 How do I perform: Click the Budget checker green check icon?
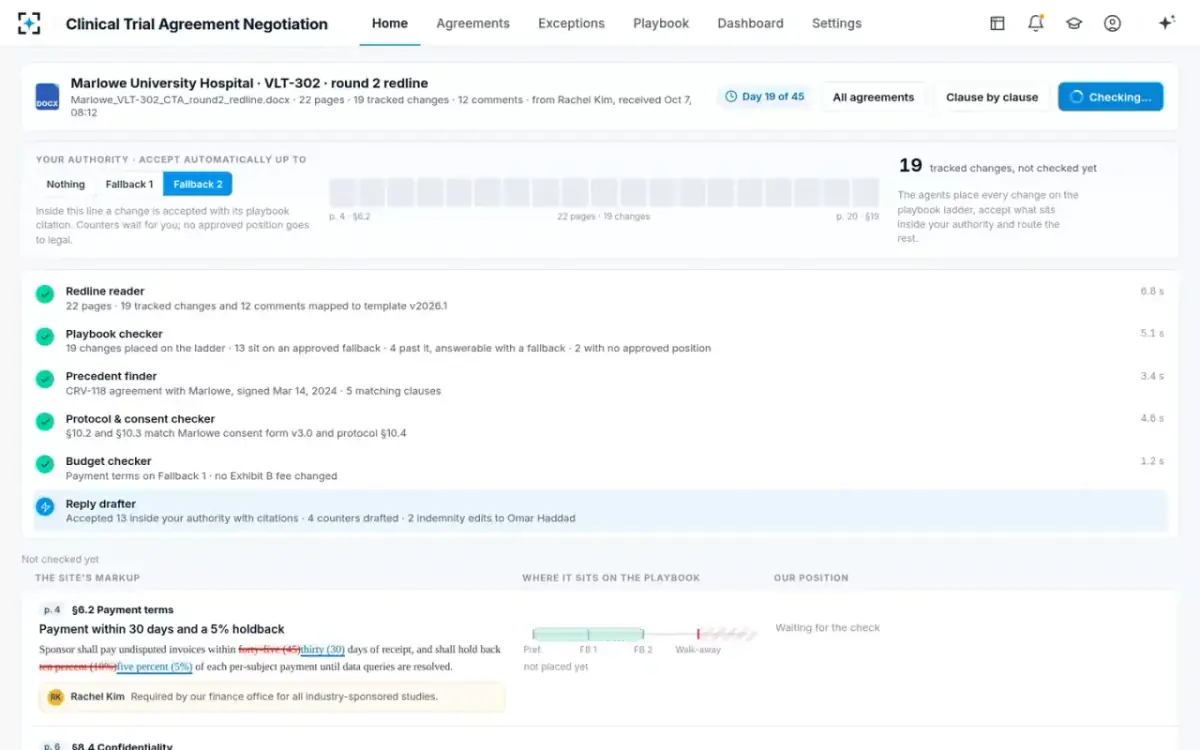click(x=45, y=464)
